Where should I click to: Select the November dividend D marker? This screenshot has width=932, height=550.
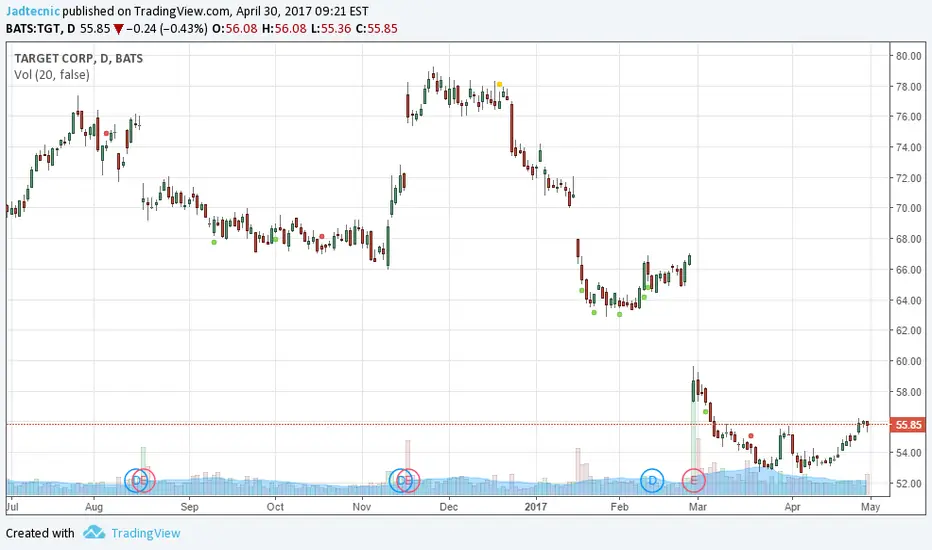401,480
